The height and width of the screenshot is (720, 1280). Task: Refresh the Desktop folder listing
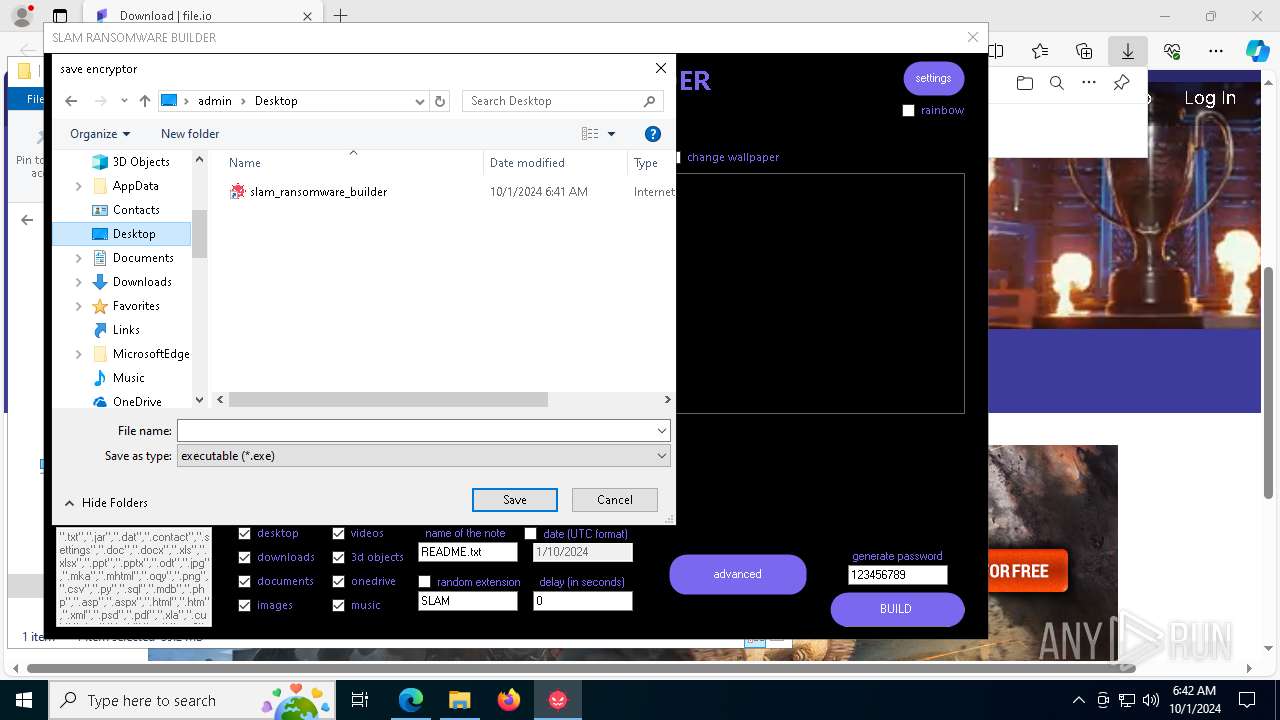click(440, 101)
